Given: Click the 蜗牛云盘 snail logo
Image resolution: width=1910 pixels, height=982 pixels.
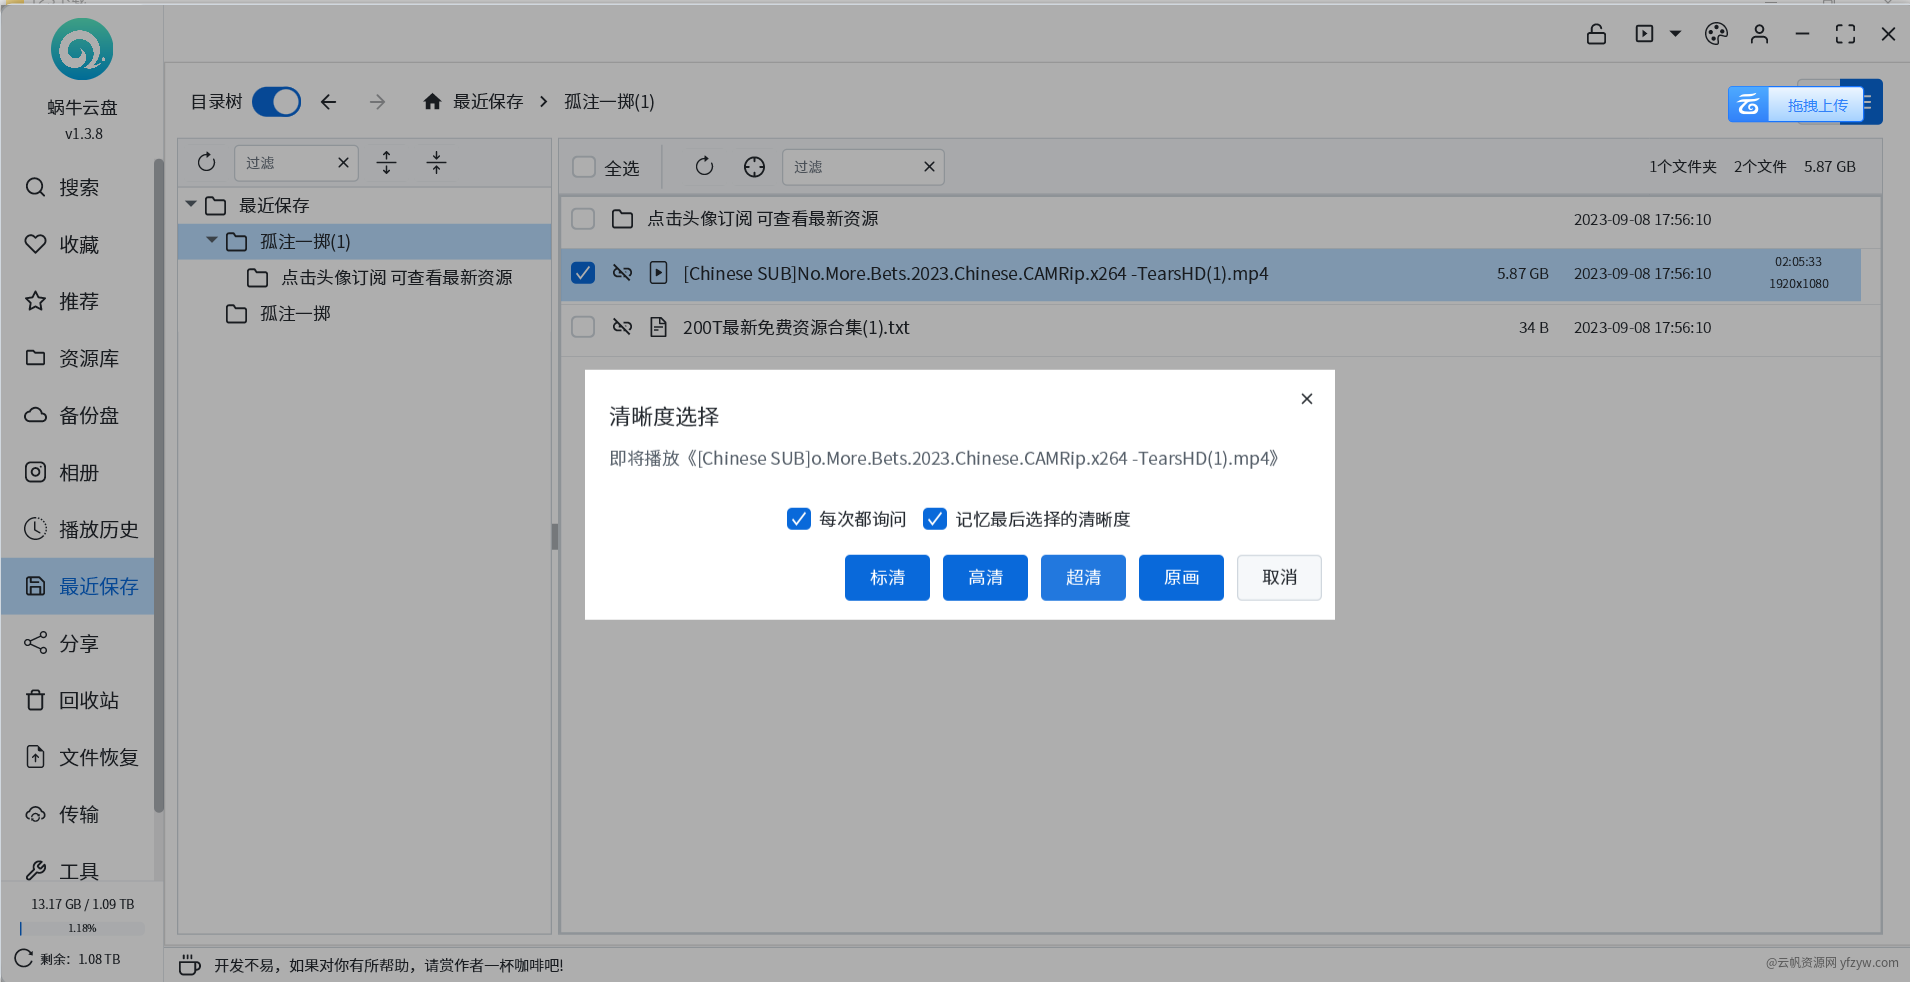Looking at the screenshot, I should coord(82,49).
